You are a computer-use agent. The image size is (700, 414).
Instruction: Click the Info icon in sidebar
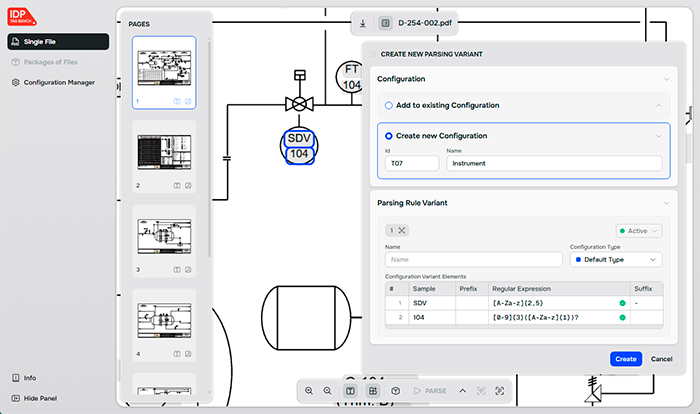(x=16, y=378)
